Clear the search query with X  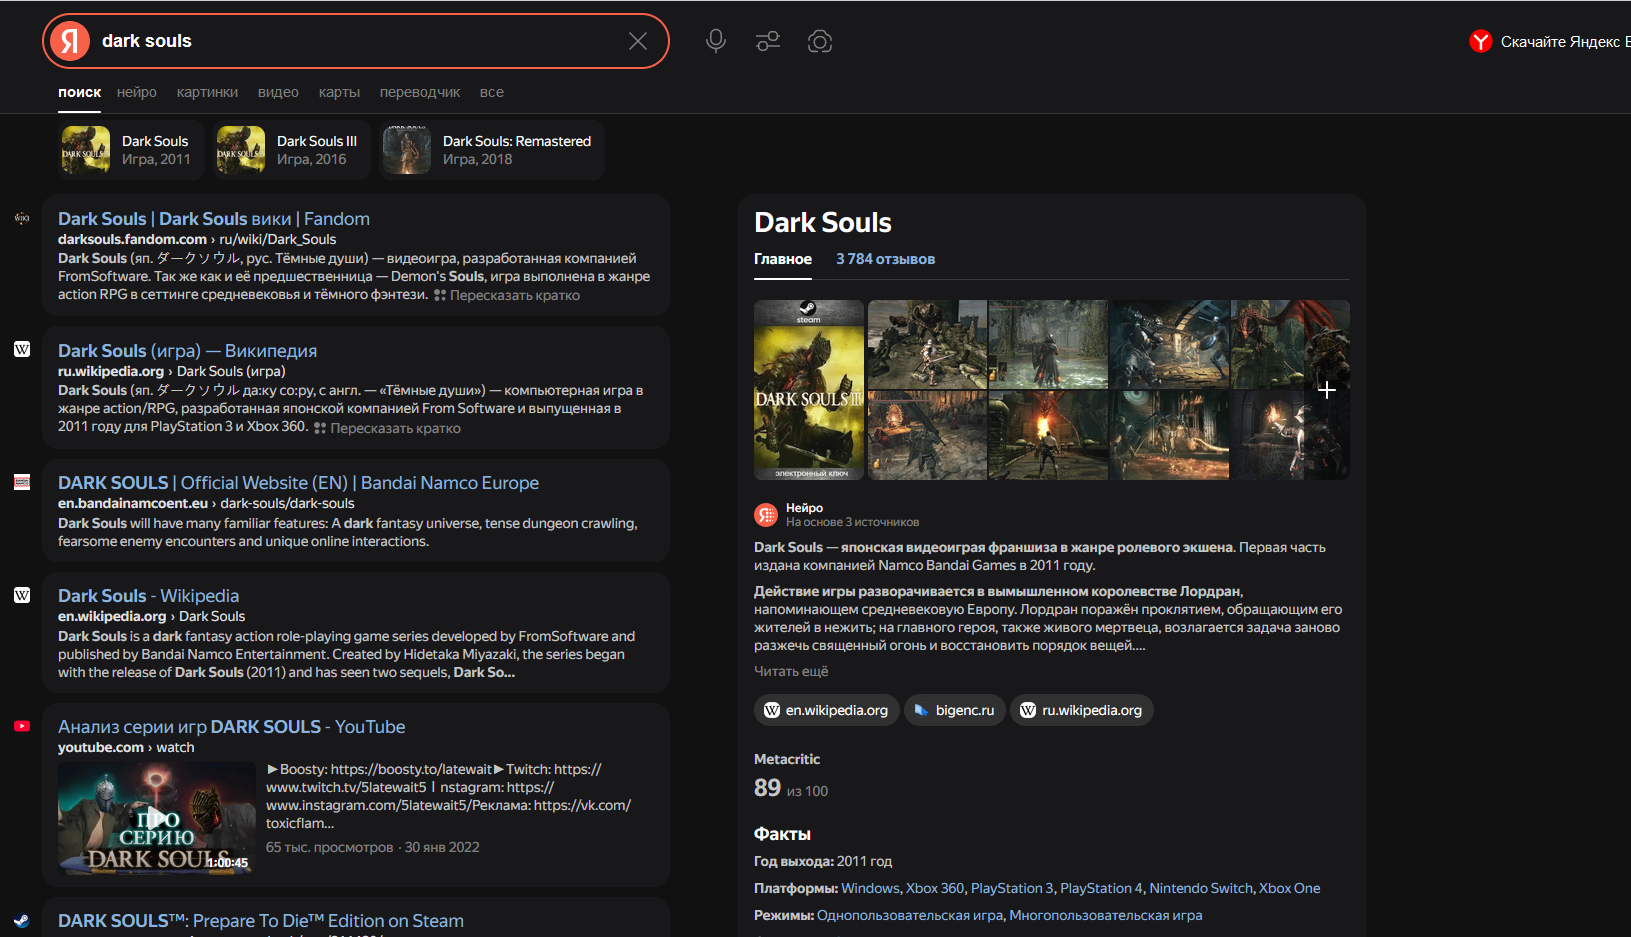(637, 41)
